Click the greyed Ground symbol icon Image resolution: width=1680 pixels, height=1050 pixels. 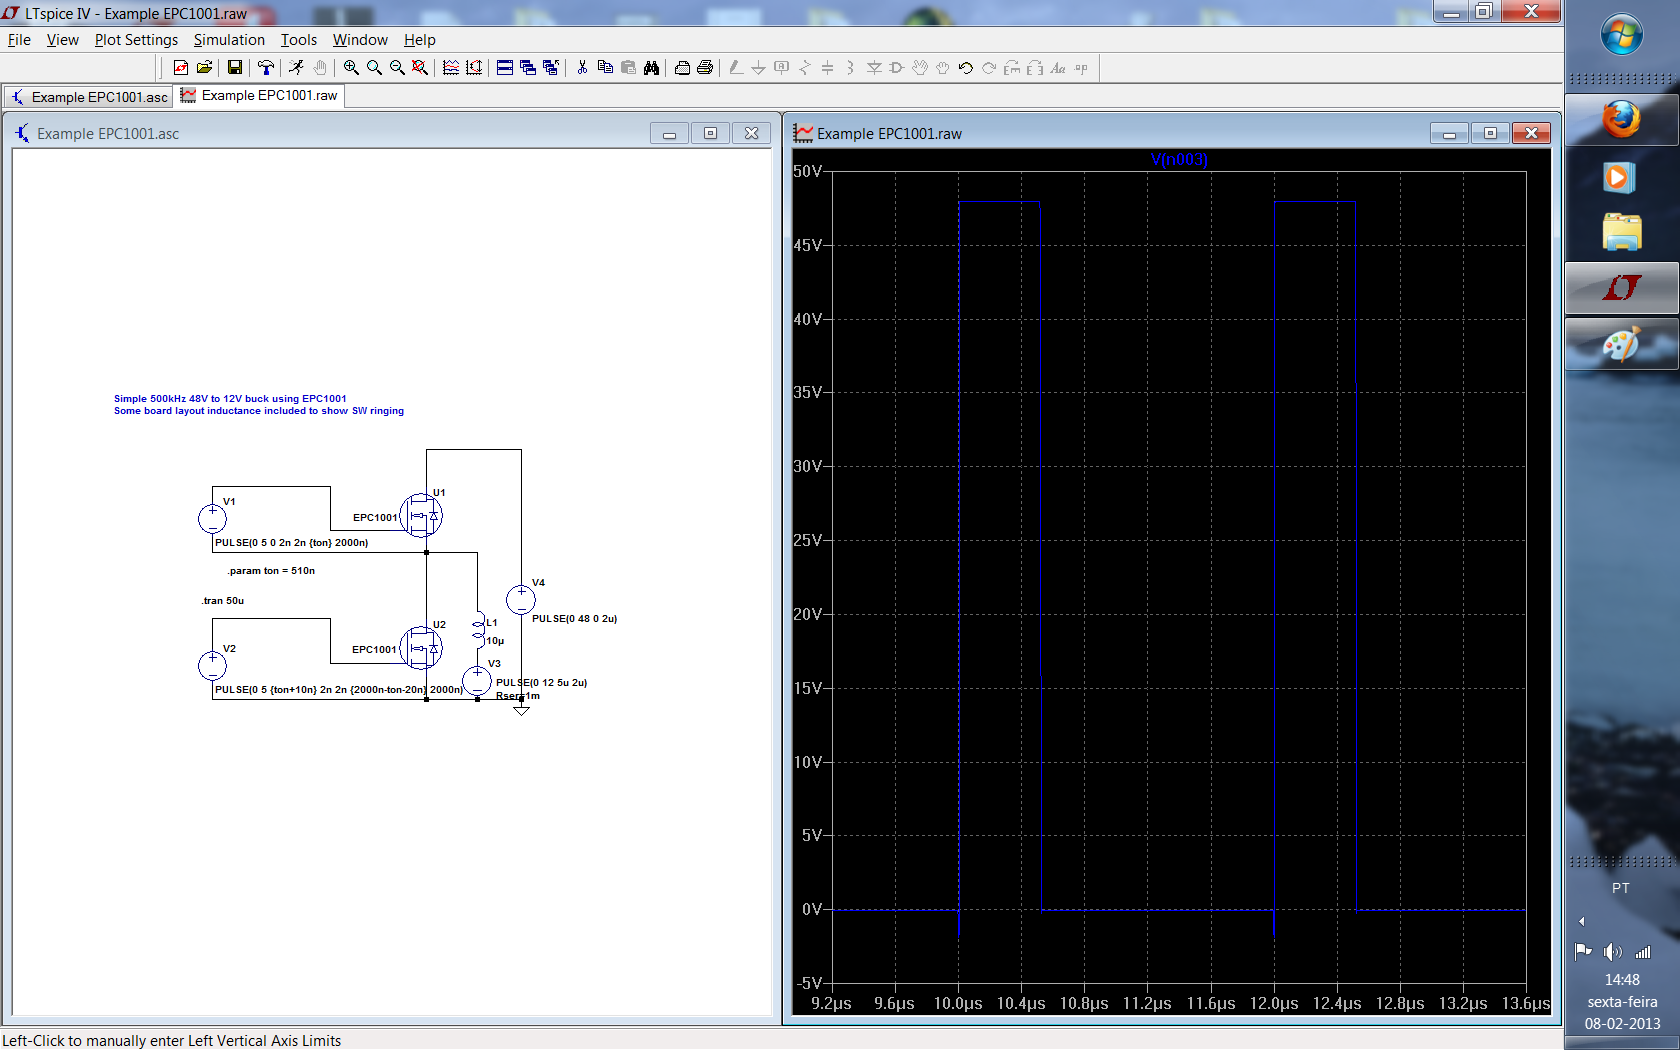[x=759, y=67]
